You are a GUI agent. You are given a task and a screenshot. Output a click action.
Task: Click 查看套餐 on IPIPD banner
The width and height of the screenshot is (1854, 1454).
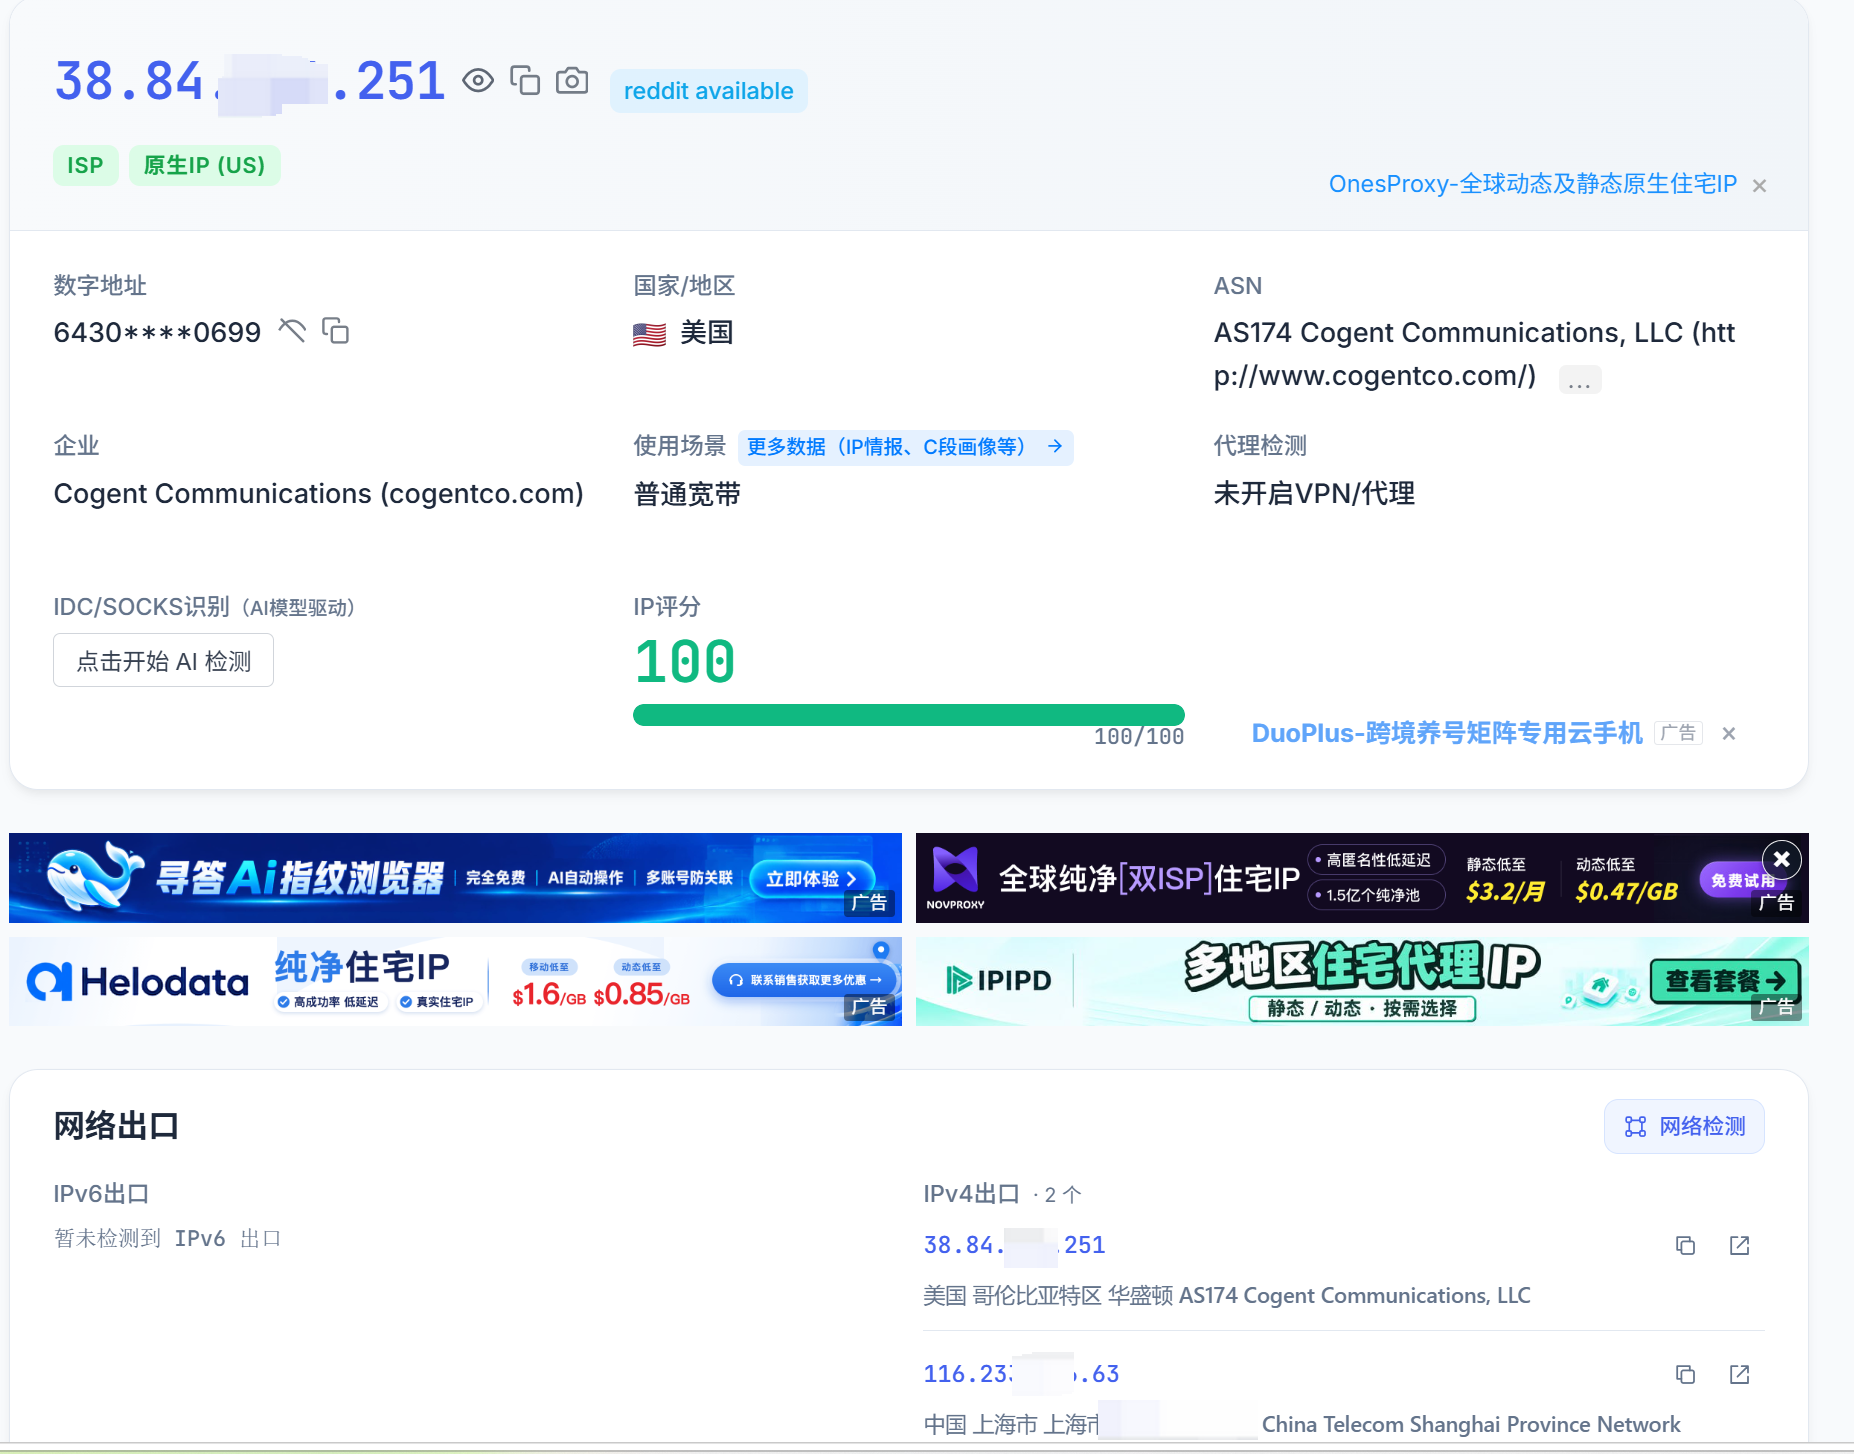coord(1725,981)
